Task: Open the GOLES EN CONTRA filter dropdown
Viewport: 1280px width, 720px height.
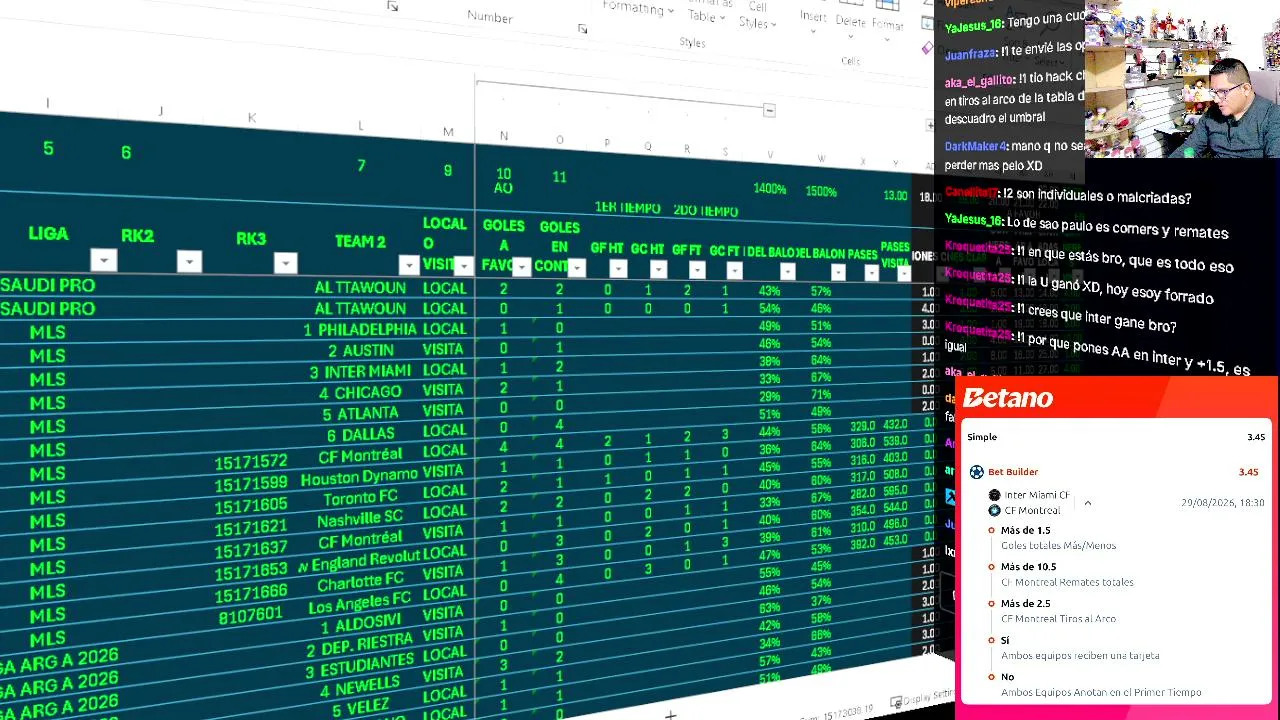Action: click(x=577, y=267)
